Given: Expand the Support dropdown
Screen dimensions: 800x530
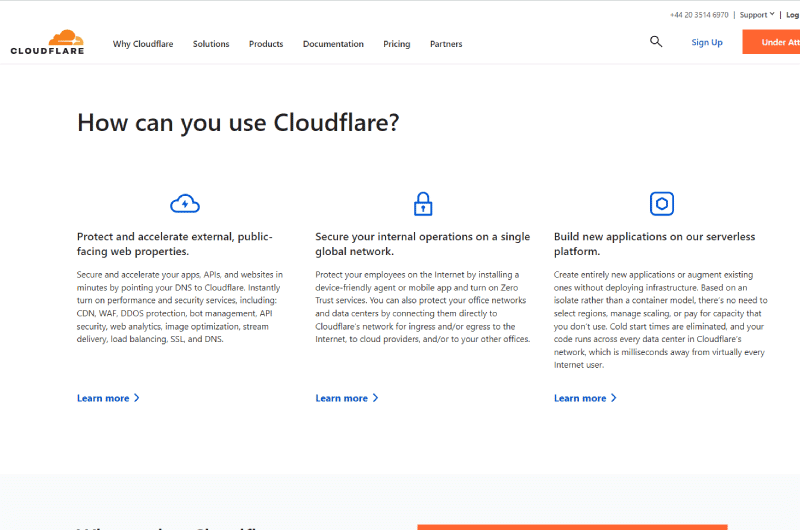Looking at the screenshot, I should tap(757, 15).
